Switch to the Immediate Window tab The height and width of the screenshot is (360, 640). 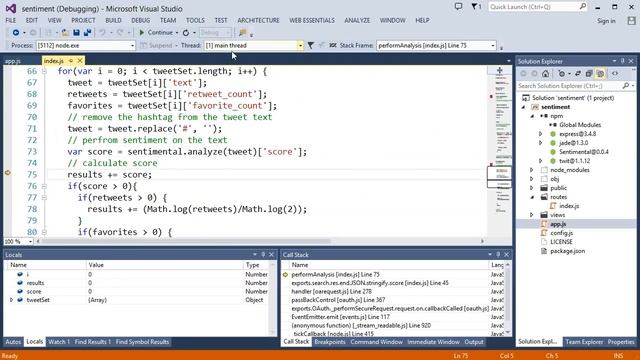(x=433, y=342)
